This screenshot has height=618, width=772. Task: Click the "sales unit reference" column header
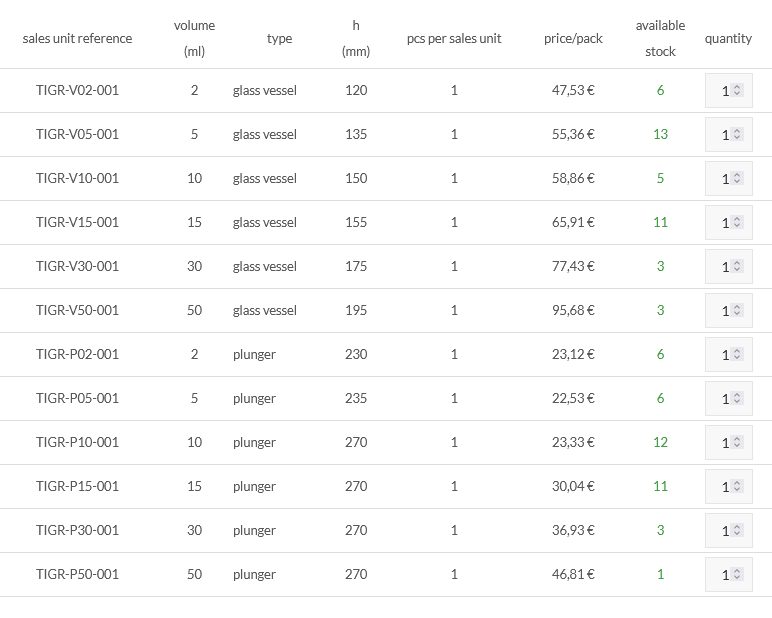[x=77, y=39]
